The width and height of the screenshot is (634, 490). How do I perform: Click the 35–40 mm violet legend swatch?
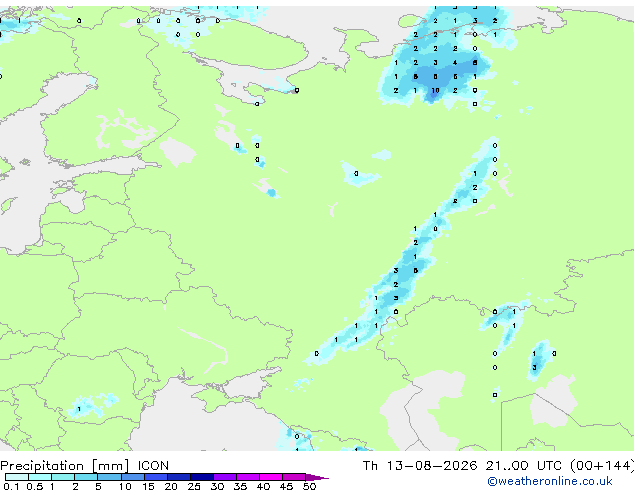(247, 477)
